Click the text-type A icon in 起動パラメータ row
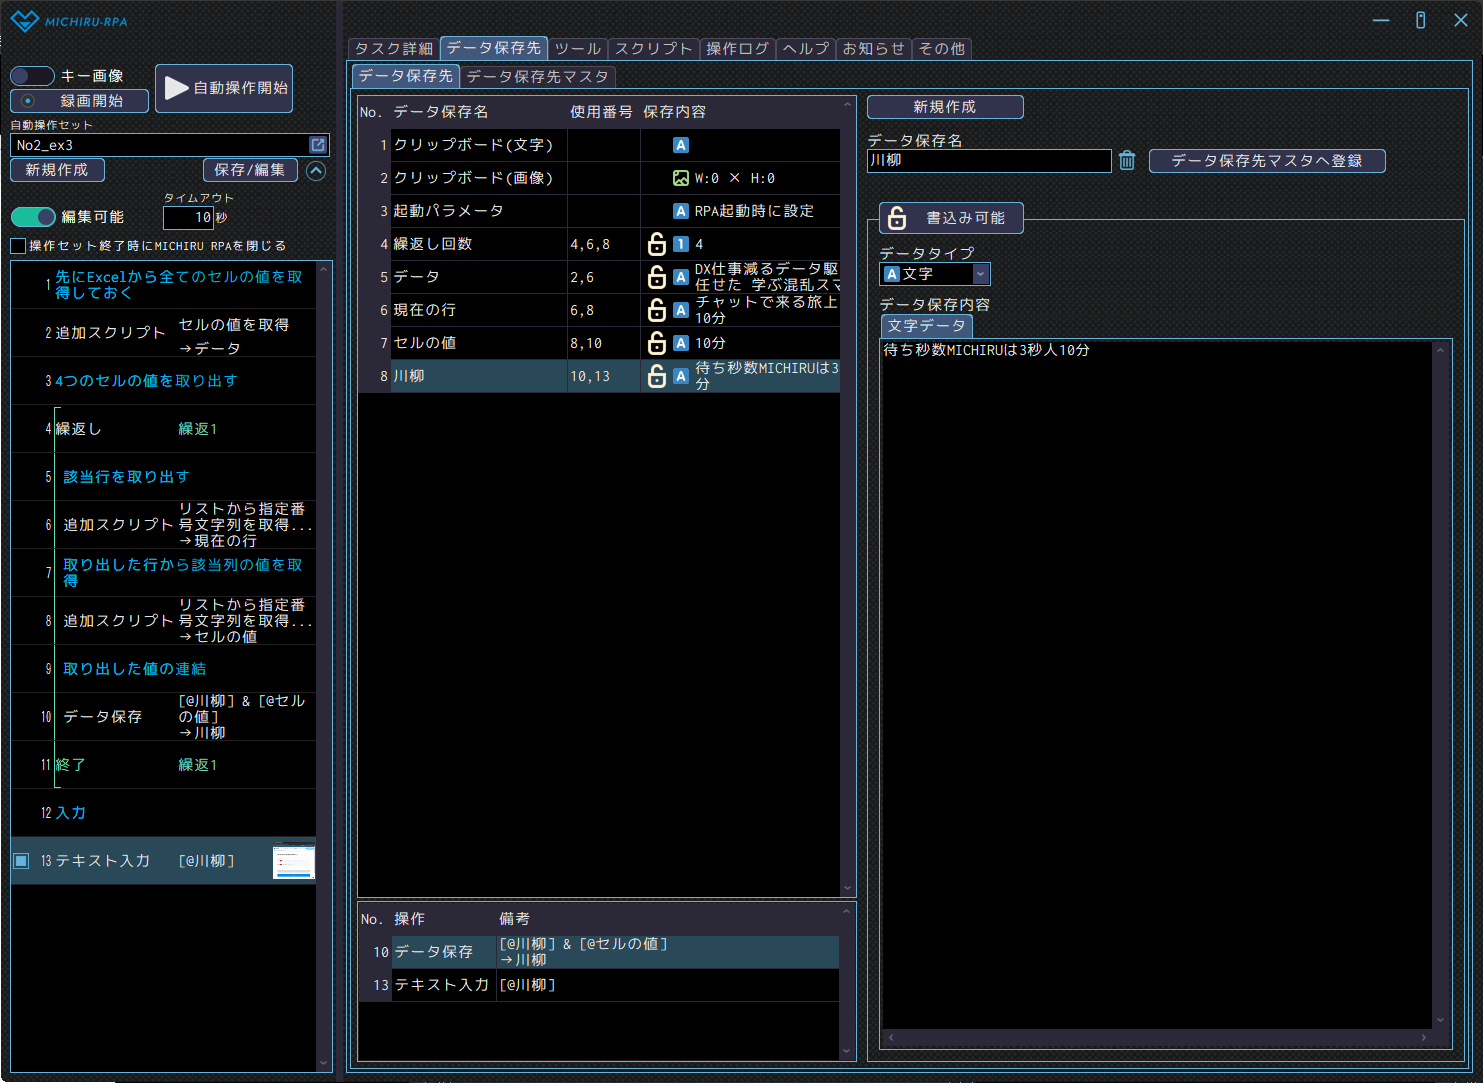Screen dimensions: 1483x1083 pos(681,211)
